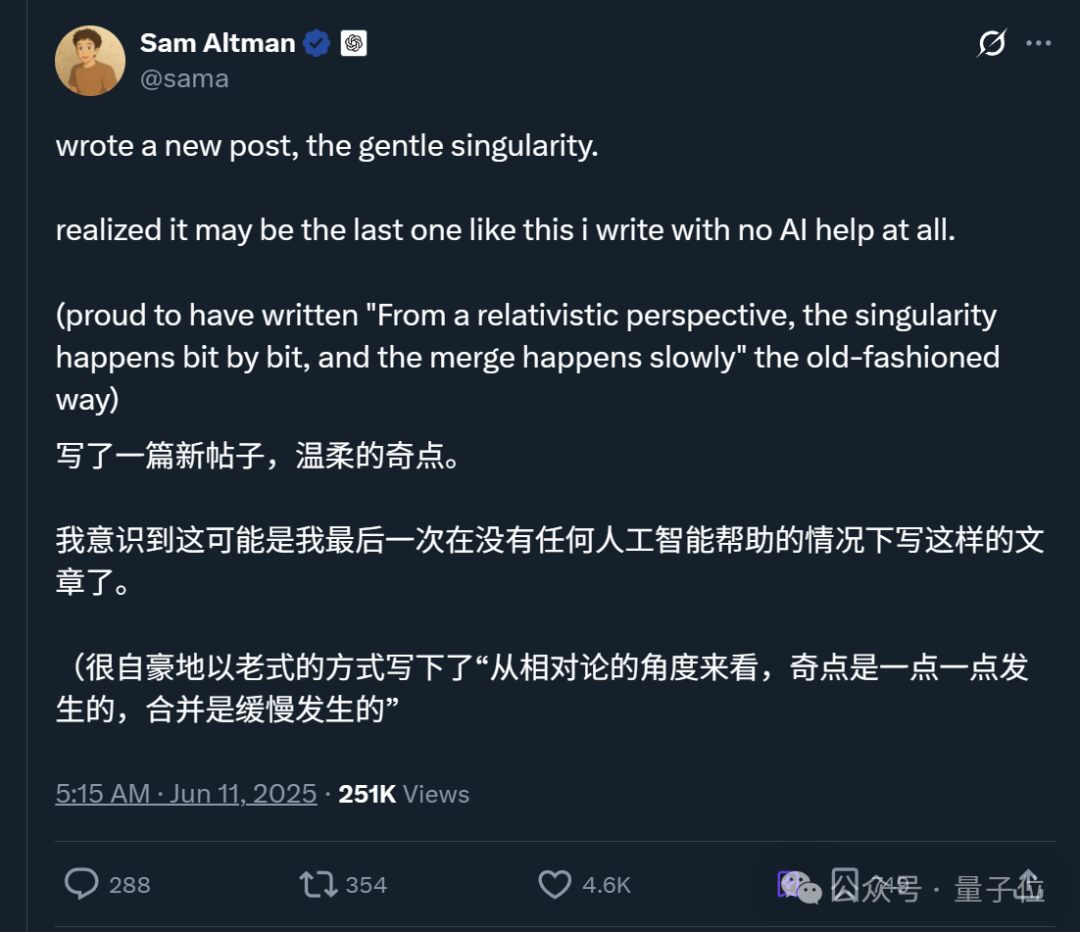The image size is (1080, 932).
Task: Click the 4.6K likes count
Action: coord(606,885)
